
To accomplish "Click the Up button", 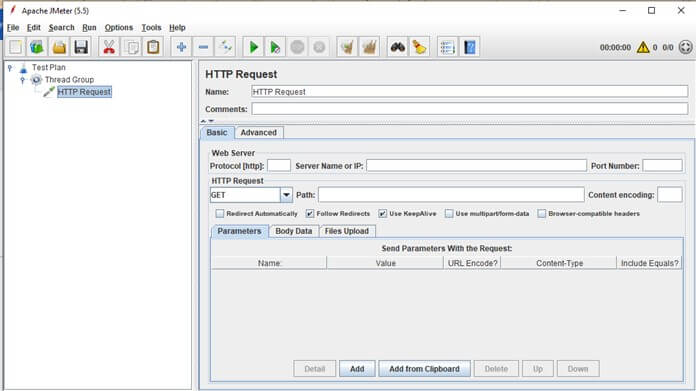I will (x=538, y=369).
